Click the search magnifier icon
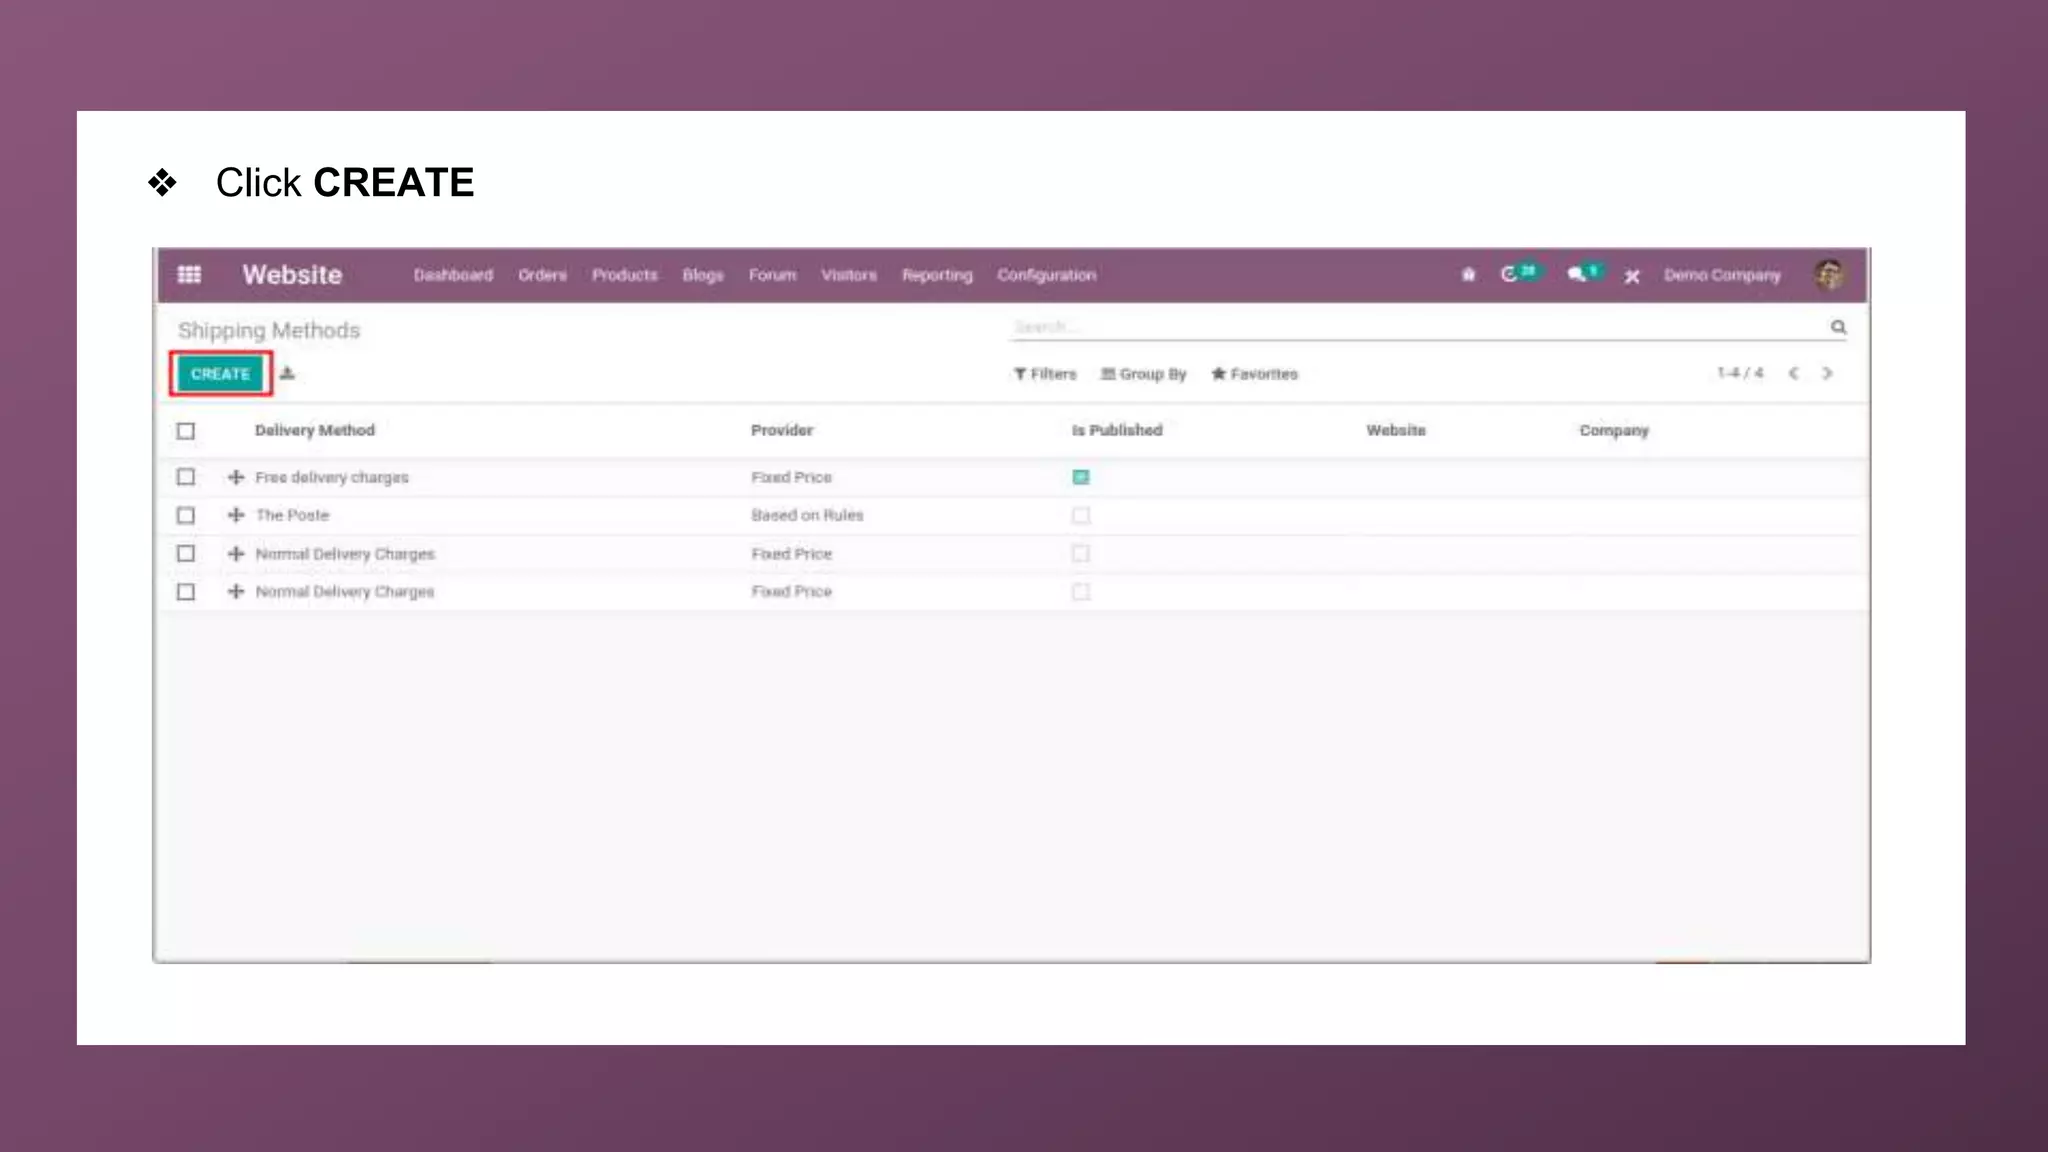Screen dimensions: 2048x1152 [x=1838, y=327]
